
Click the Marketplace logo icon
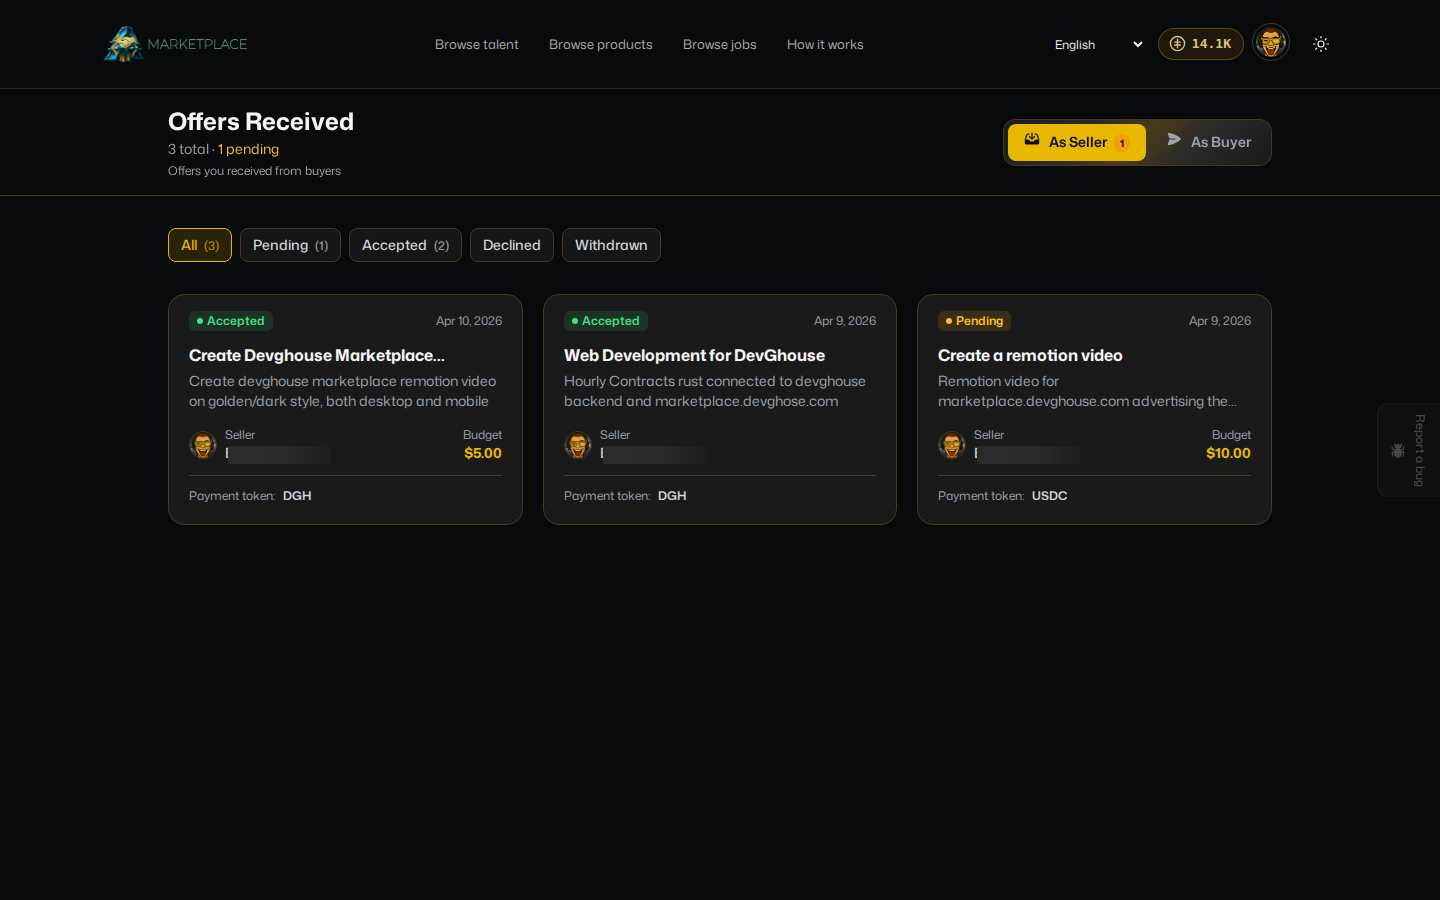coord(124,44)
